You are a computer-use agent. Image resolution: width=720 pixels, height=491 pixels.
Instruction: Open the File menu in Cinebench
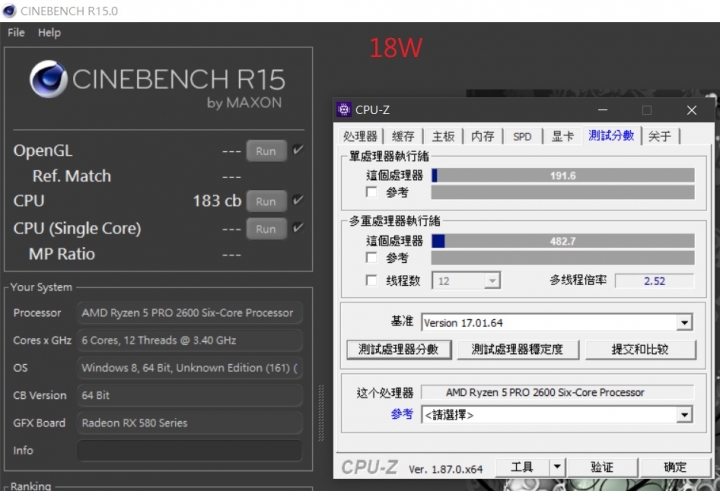point(16,33)
